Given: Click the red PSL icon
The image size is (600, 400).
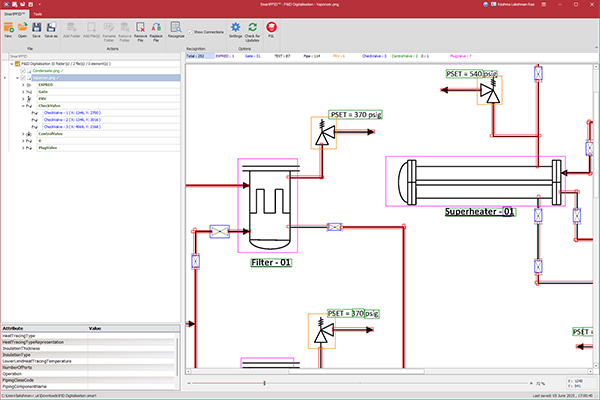Looking at the screenshot, I should coord(271,30).
